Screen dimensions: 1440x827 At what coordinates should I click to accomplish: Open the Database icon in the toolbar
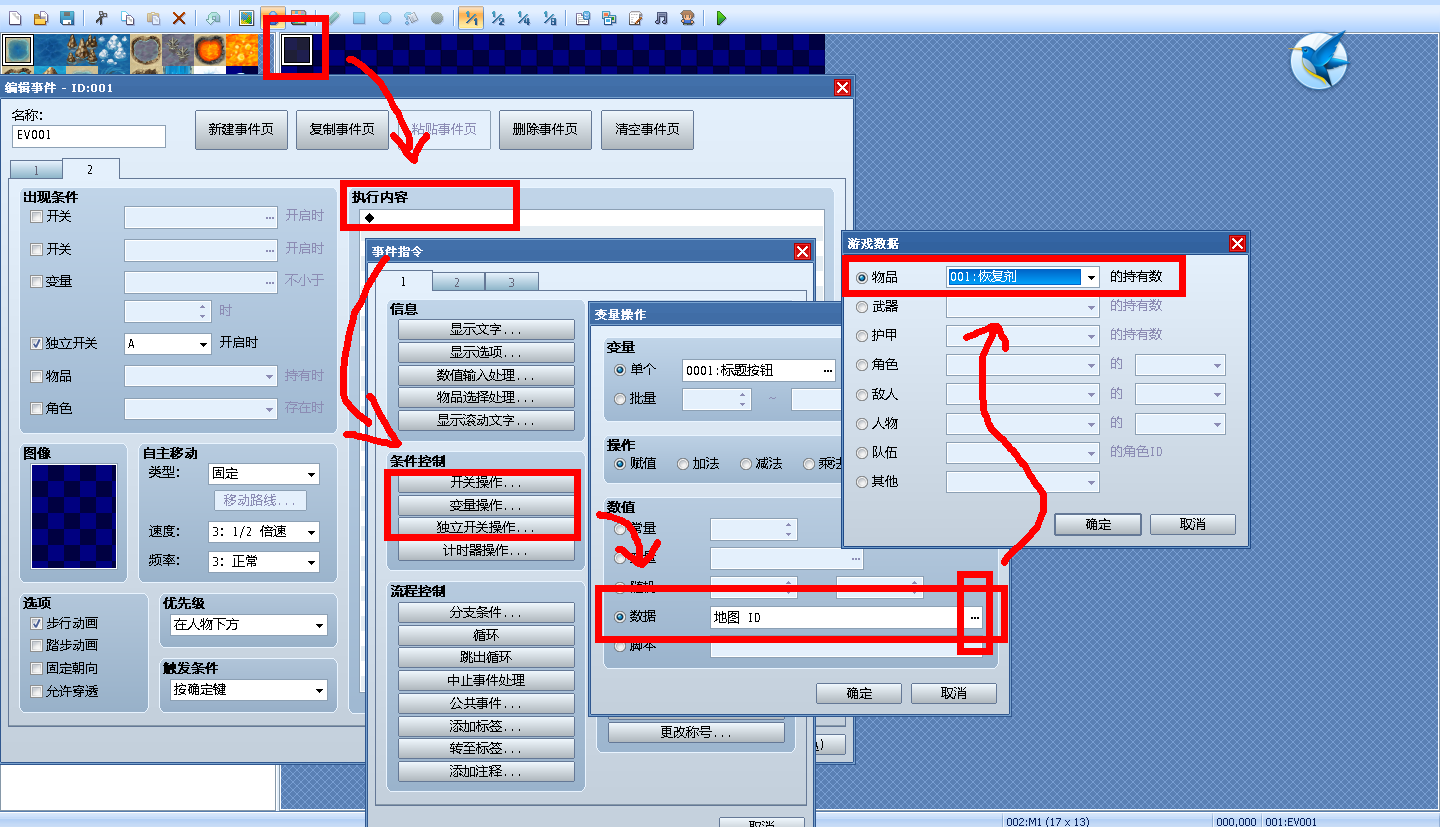pos(584,18)
